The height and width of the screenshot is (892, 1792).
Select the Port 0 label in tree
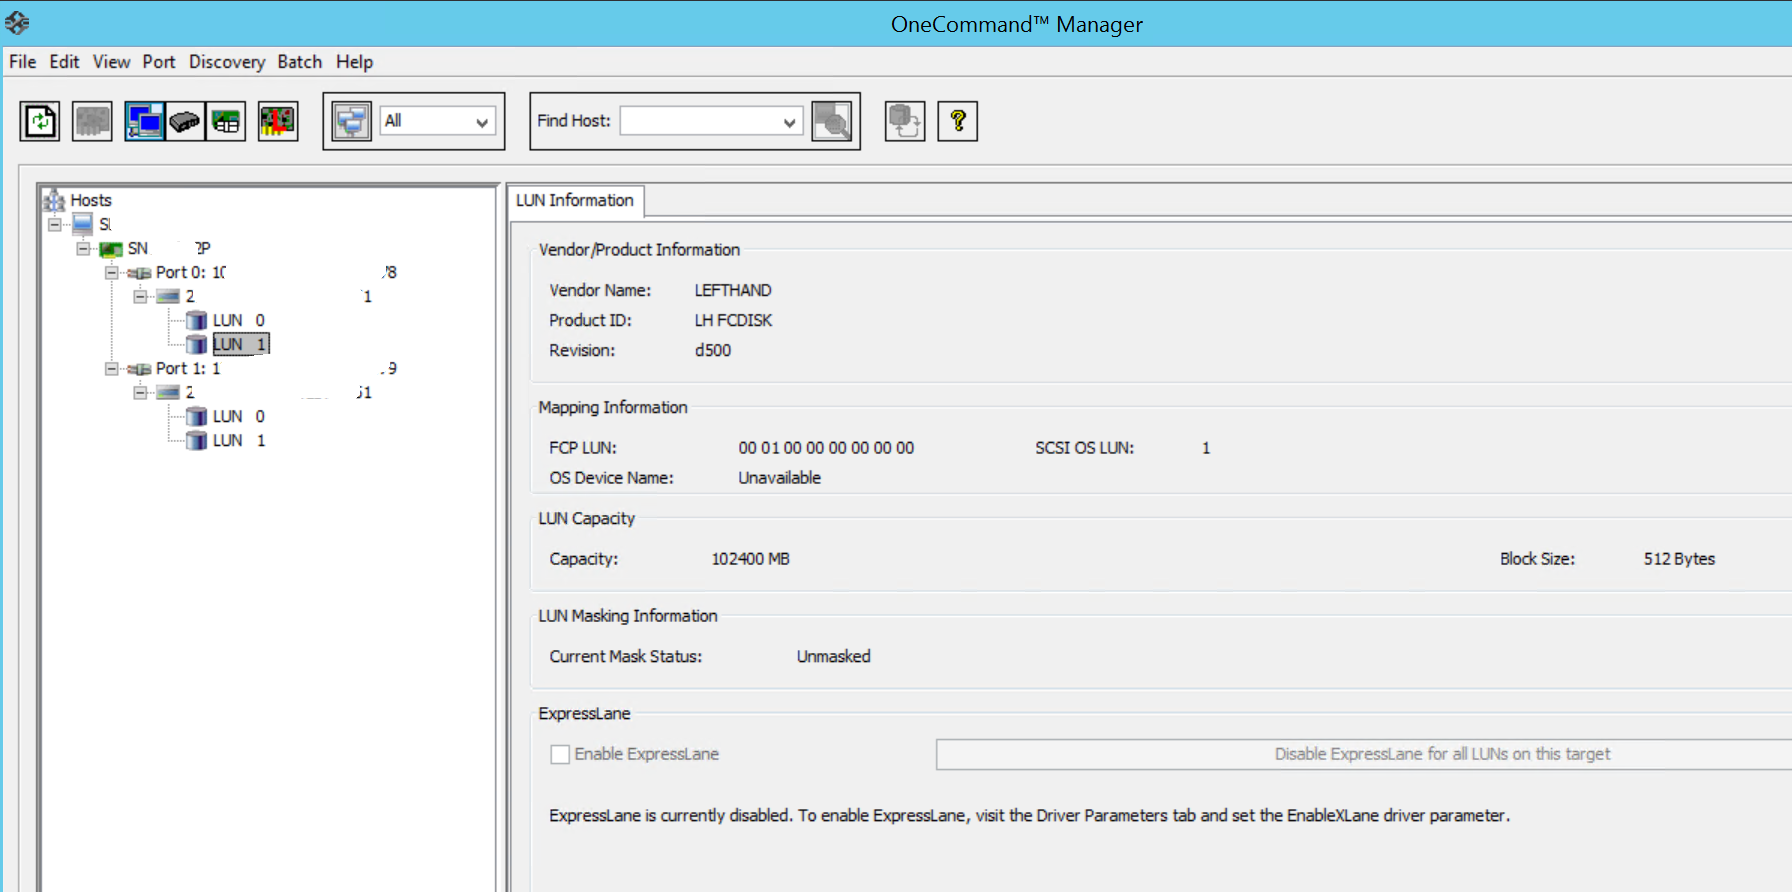(191, 272)
